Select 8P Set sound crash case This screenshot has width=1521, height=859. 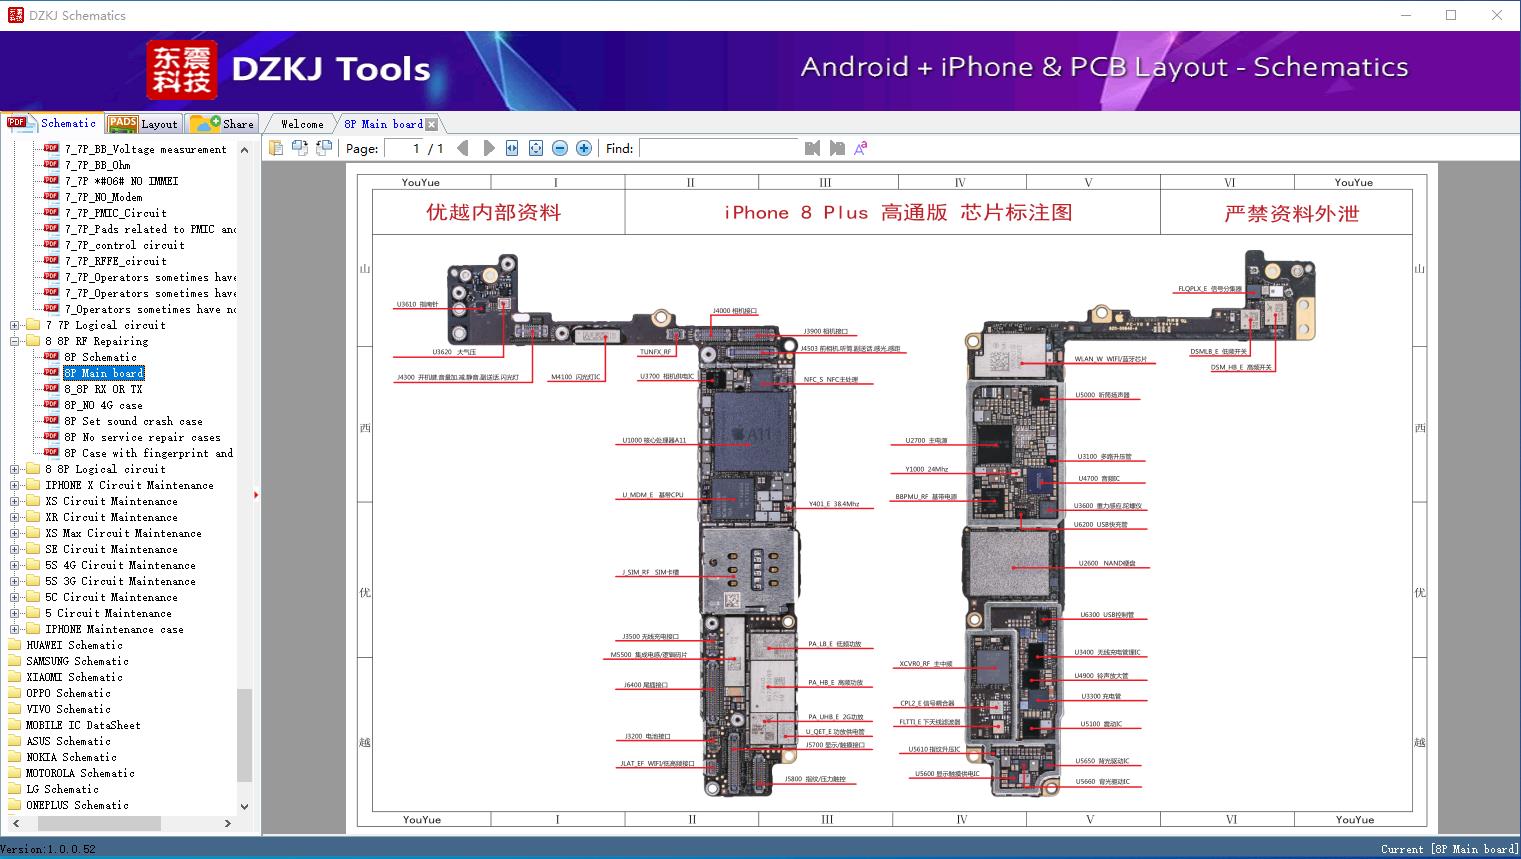[133, 421]
